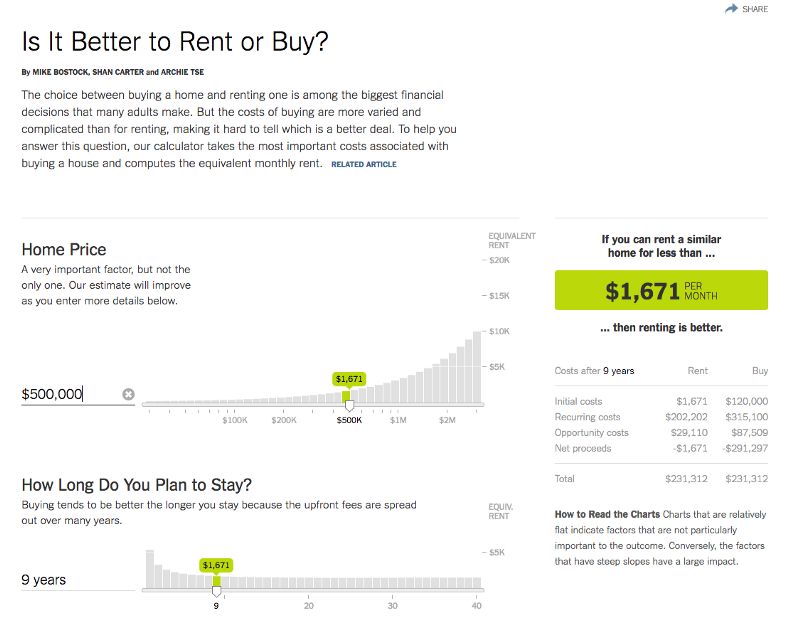The height and width of the screenshot is (637, 800).
Task: Click the tallest bar in home price chart
Action: (x=477, y=367)
